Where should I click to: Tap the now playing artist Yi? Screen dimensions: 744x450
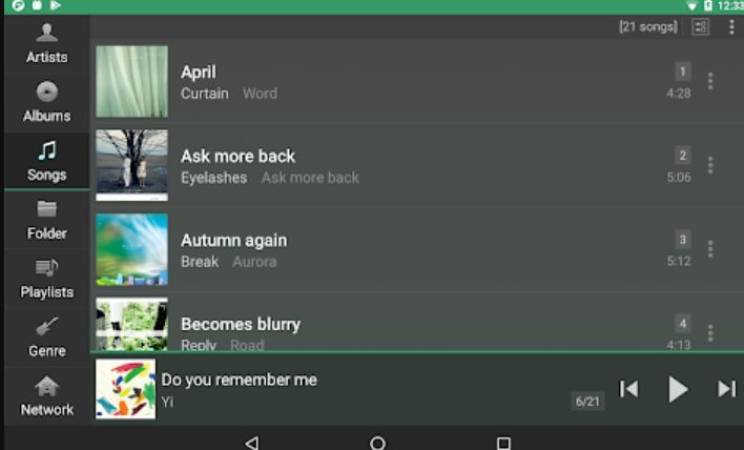pos(167,402)
